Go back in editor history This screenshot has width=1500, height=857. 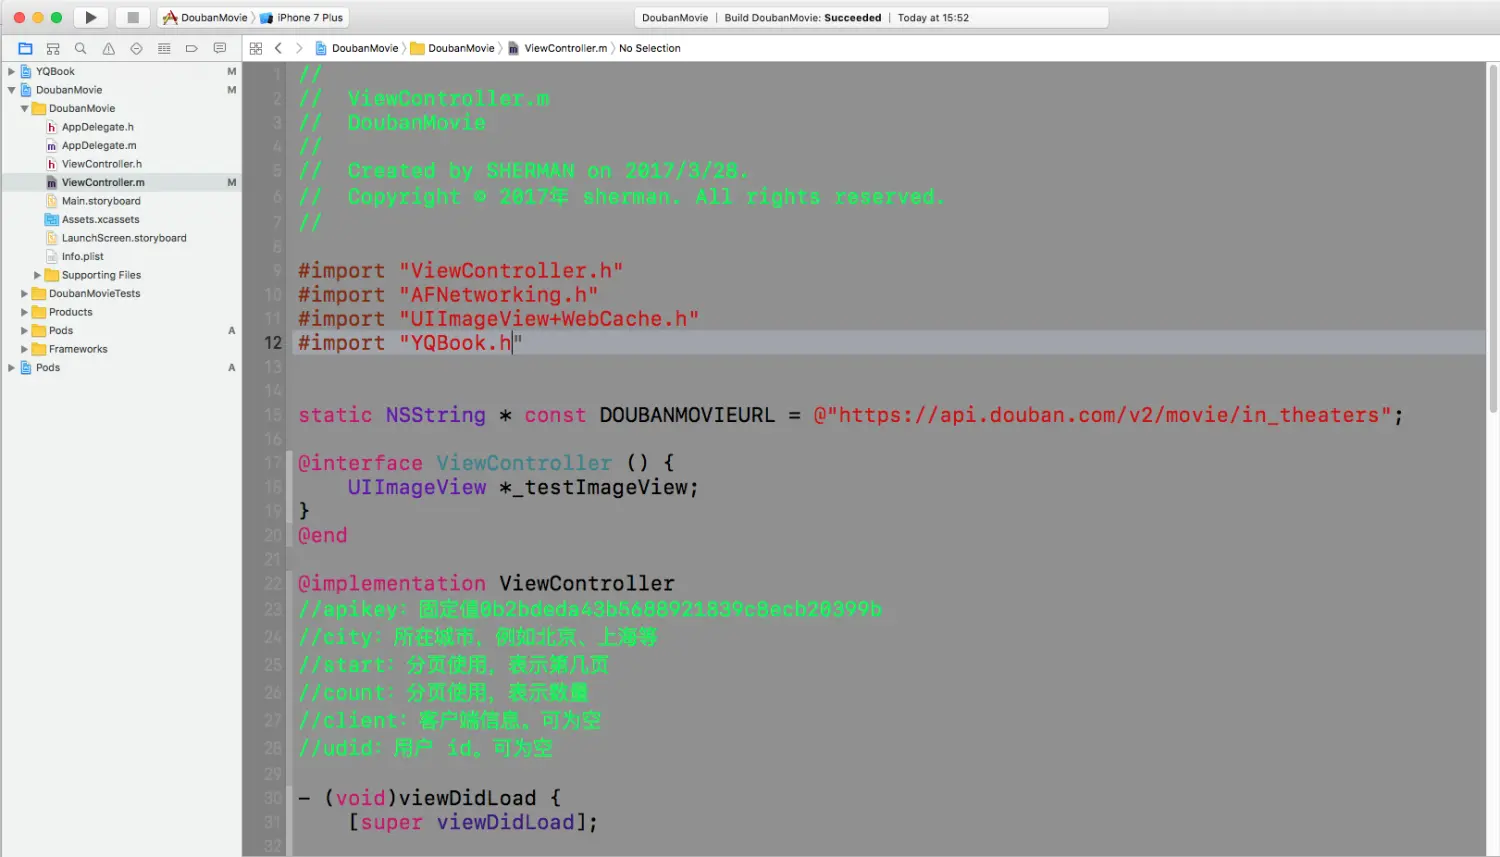click(278, 48)
